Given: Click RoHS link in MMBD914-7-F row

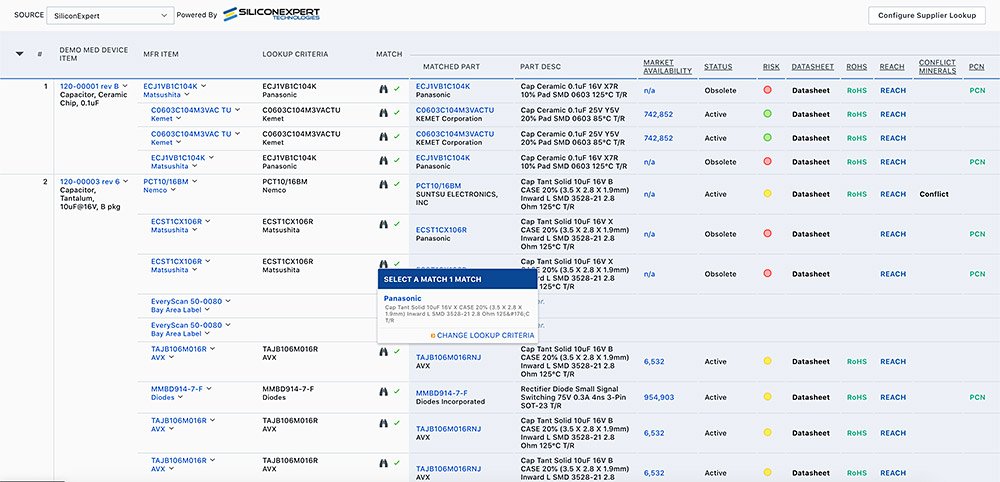Looking at the screenshot, I should pos(857,397).
